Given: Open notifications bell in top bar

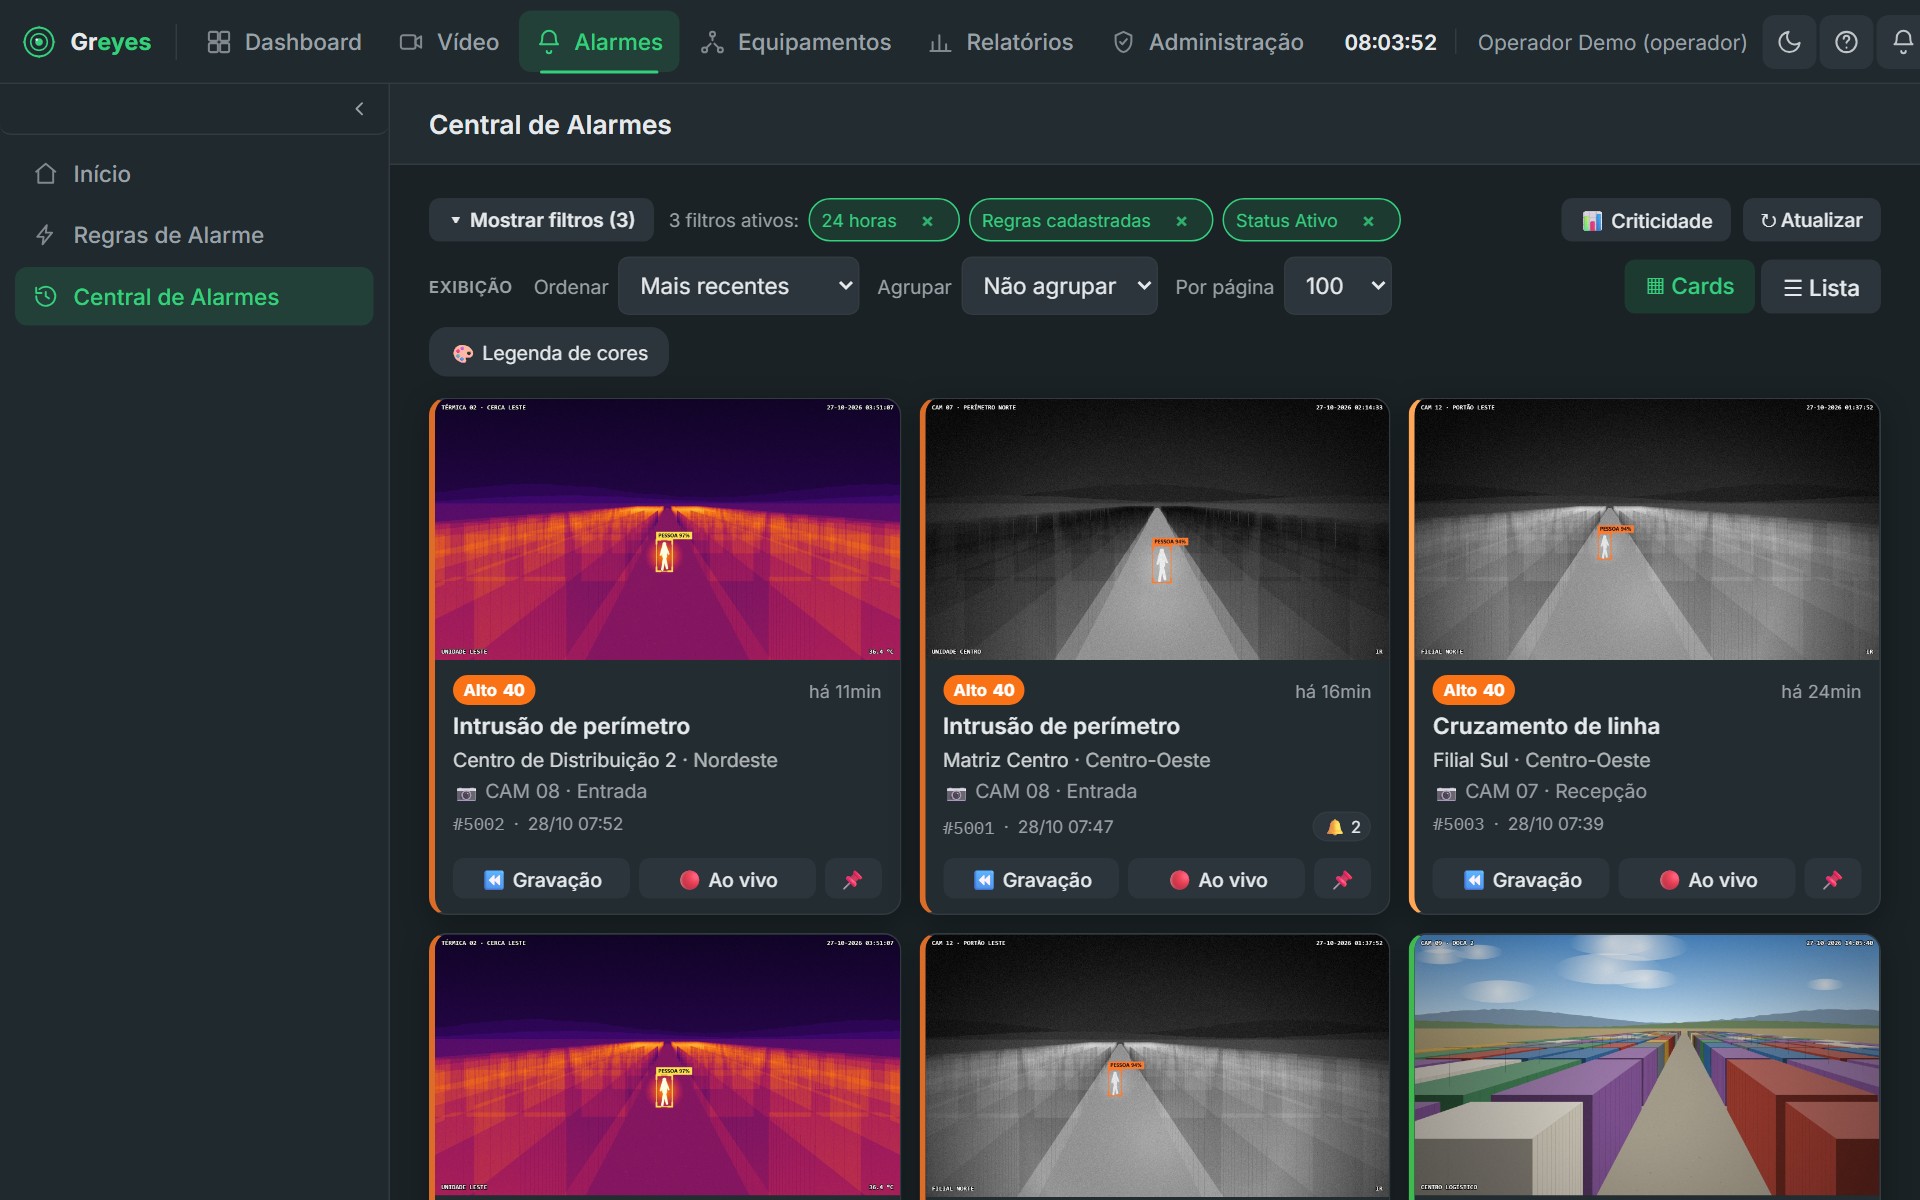Looking at the screenshot, I should [x=1902, y=42].
